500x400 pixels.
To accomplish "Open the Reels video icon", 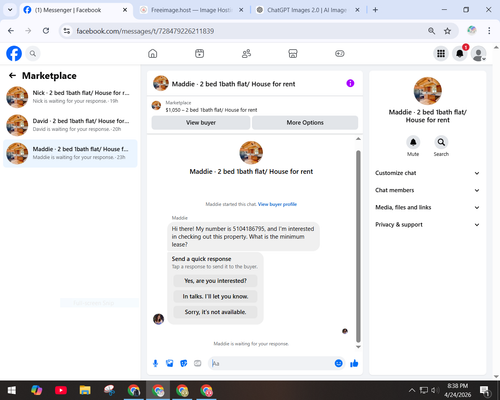I will click(199, 53).
